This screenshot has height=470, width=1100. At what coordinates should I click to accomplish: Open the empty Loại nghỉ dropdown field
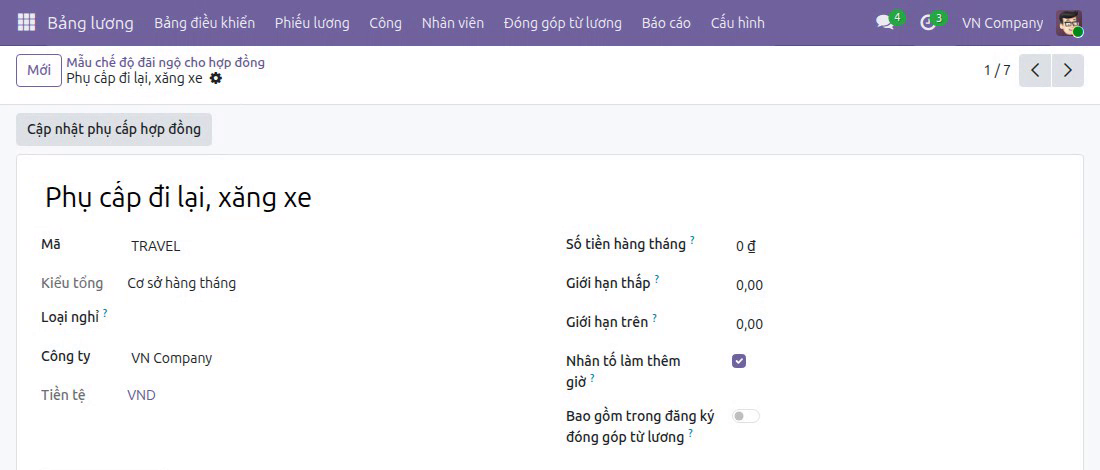[x=328, y=318]
